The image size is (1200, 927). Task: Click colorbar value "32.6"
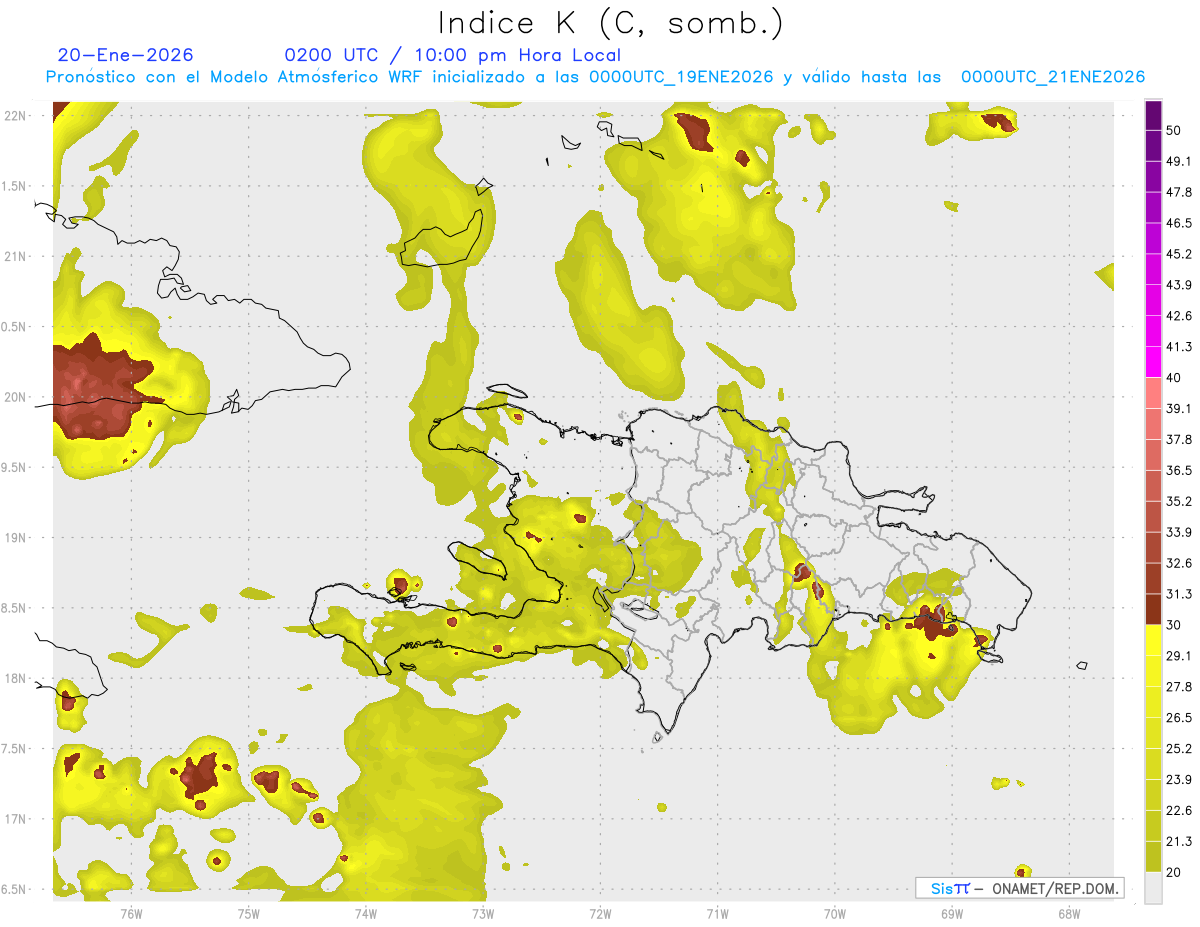pyautogui.click(x=1180, y=563)
